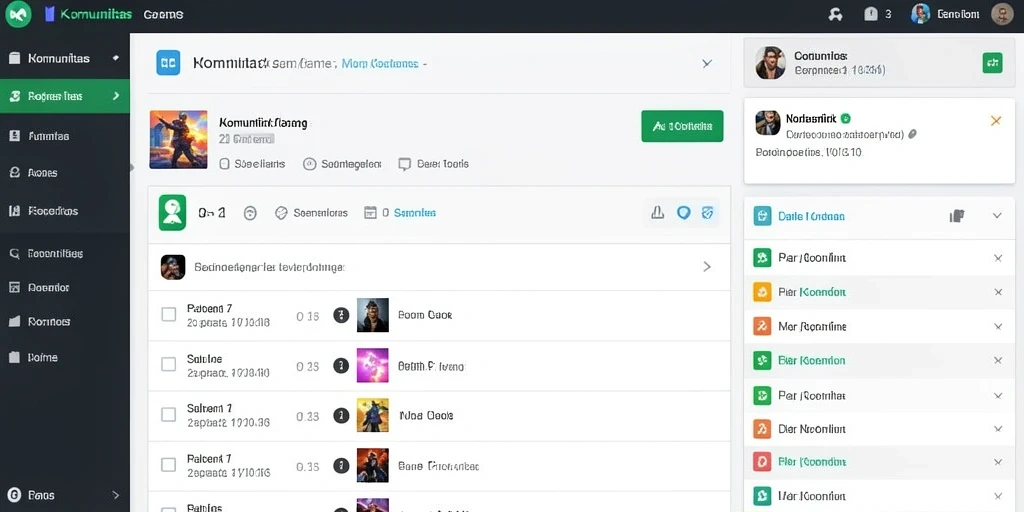Image resolution: width=1024 pixels, height=512 pixels.
Task: Click the teal icon of last Mer Koonfon row
Action: [x=762, y=496]
